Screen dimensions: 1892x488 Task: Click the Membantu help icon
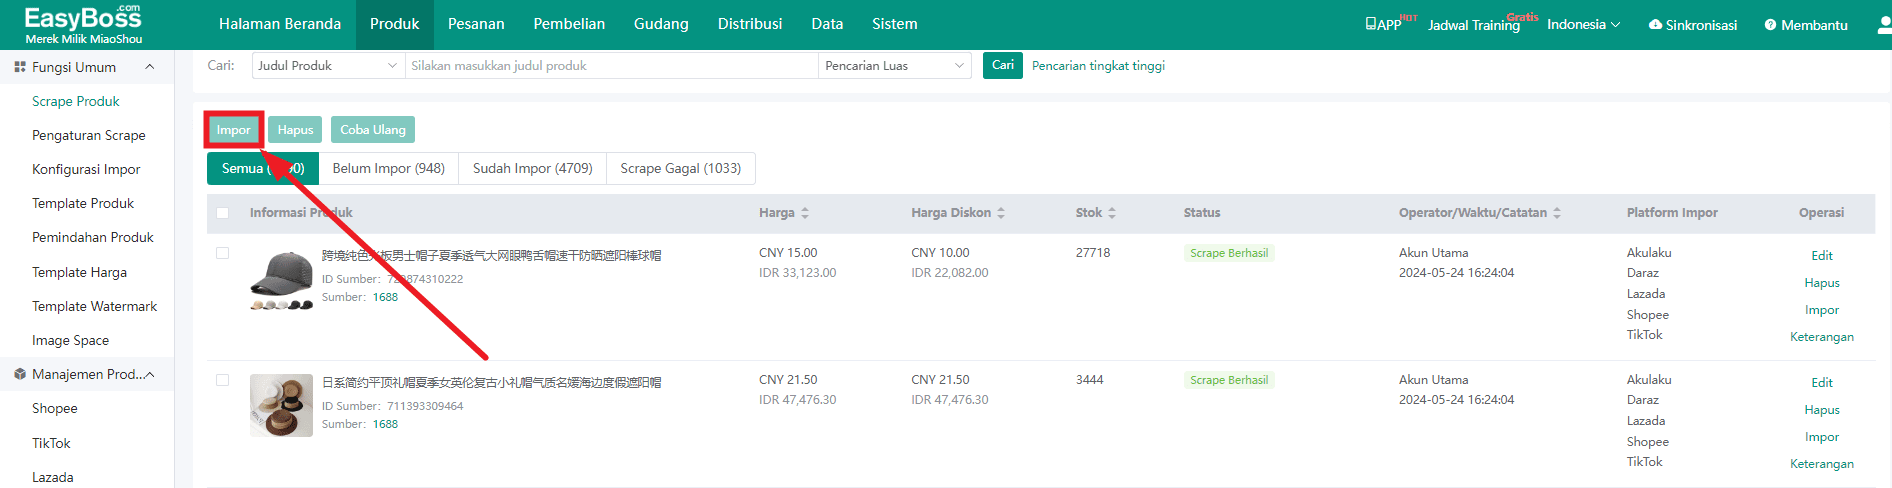pyautogui.click(x=1770, y=24)
